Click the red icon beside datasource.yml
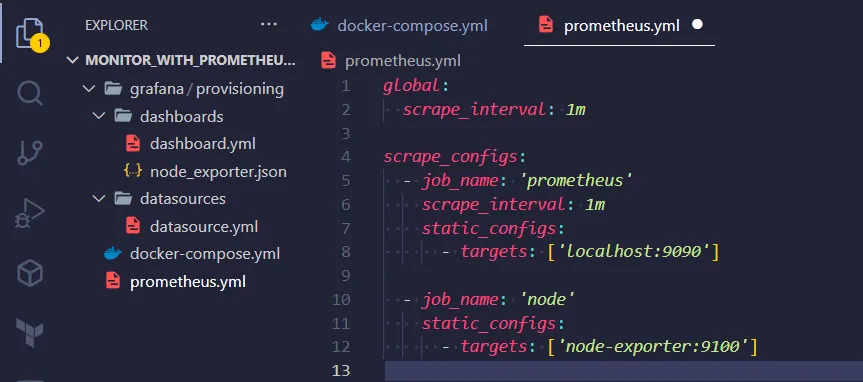 [x=133, y=226]
